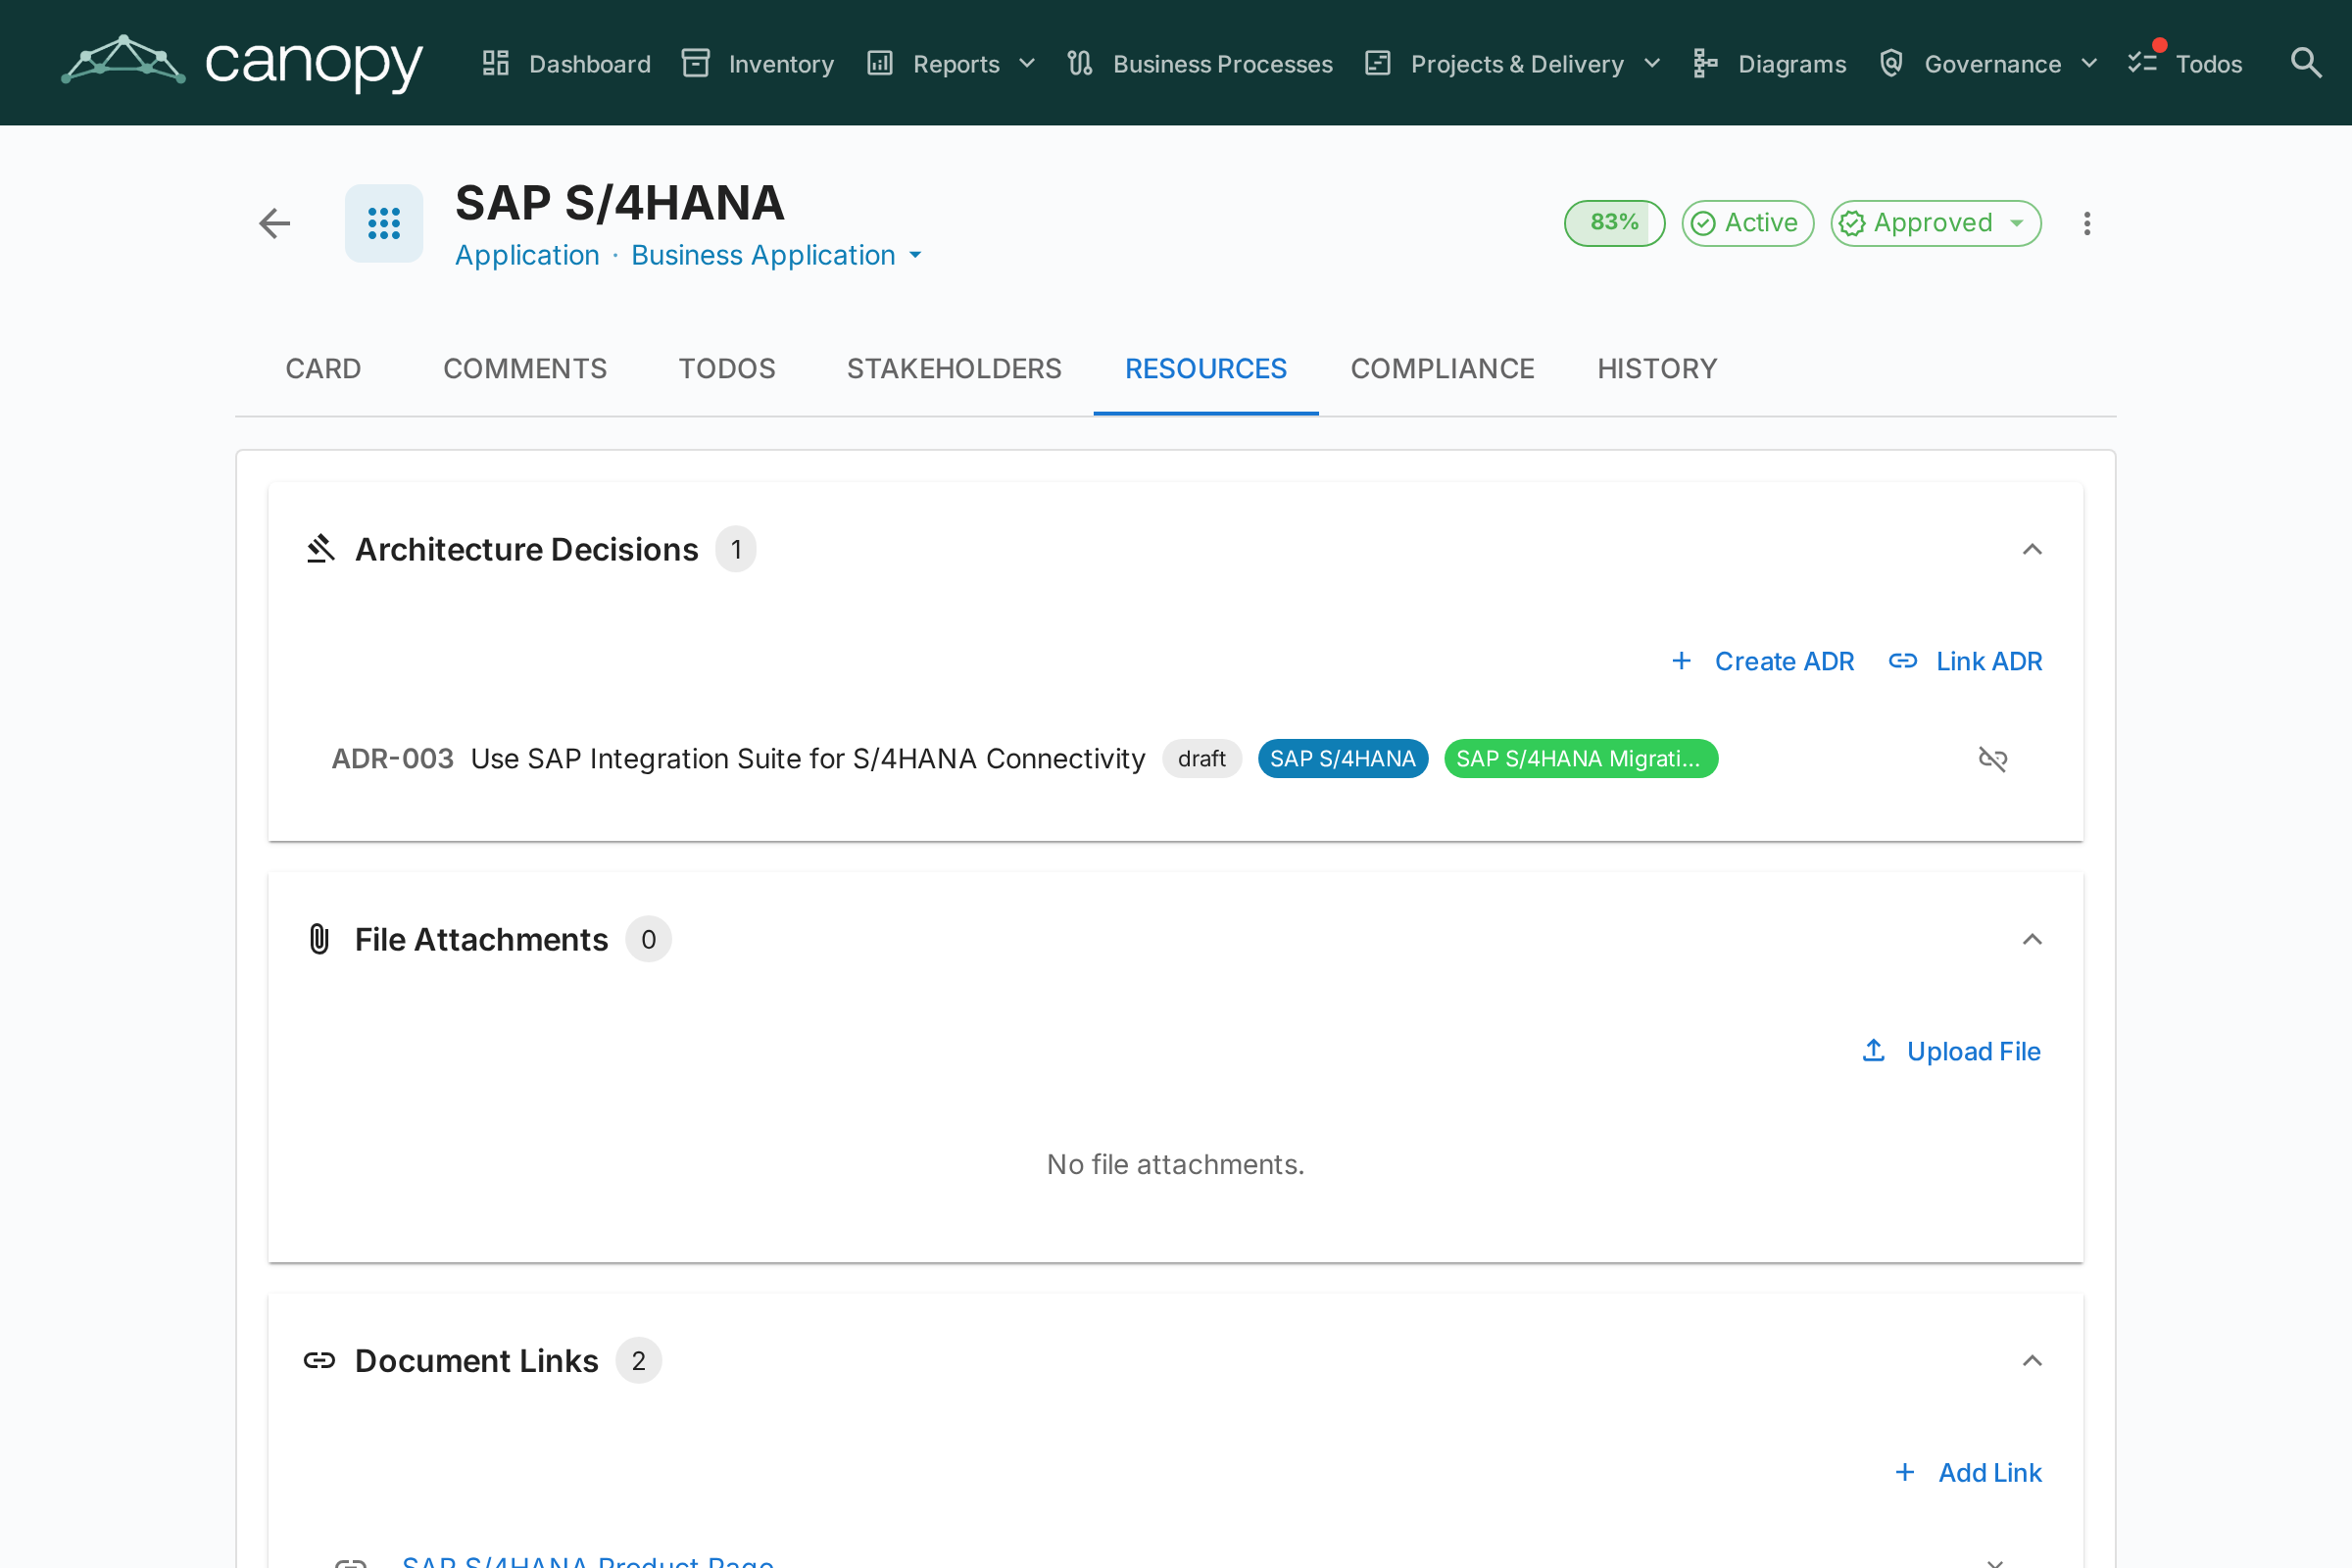Open Diagrams from the top navigation

click(x=1769, y=63)
